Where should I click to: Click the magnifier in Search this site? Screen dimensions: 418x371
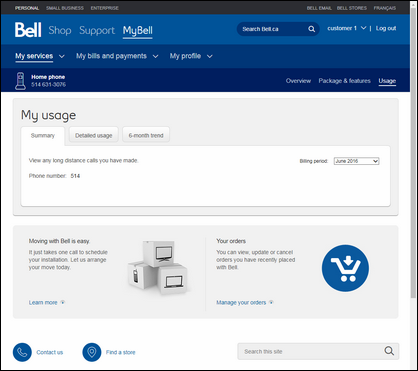[389, 351]
